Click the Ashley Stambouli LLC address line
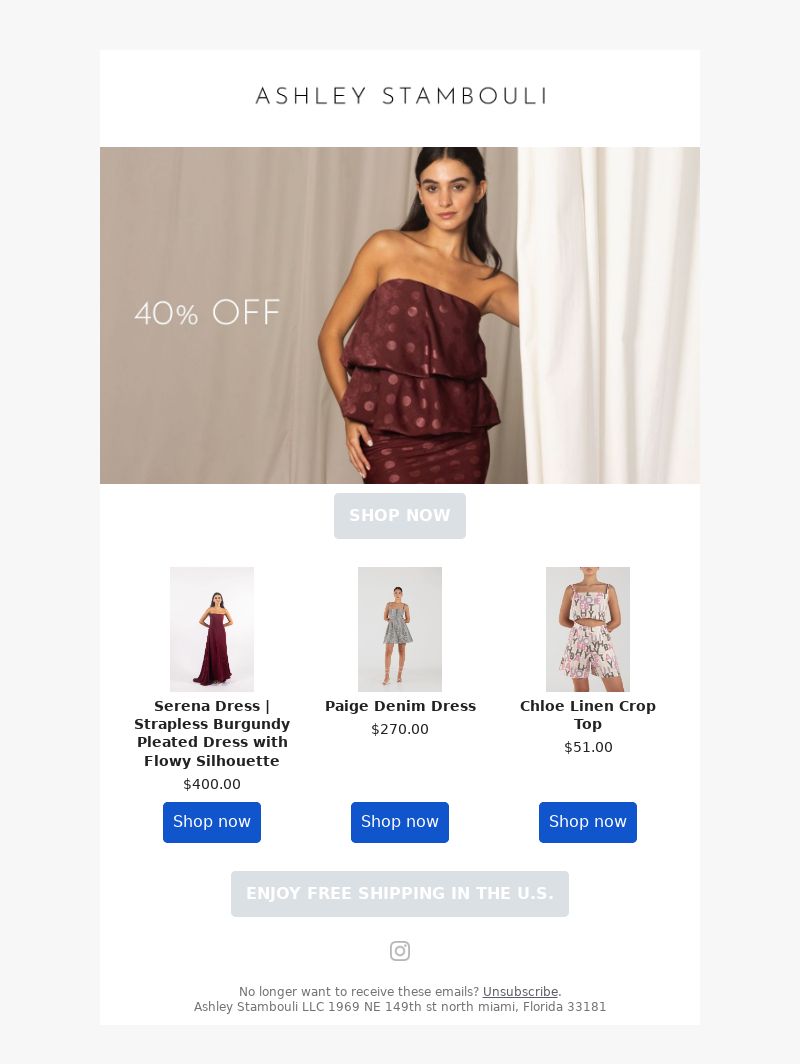The height and width of the screenshot is (1064, 800). click(400, 1006)
